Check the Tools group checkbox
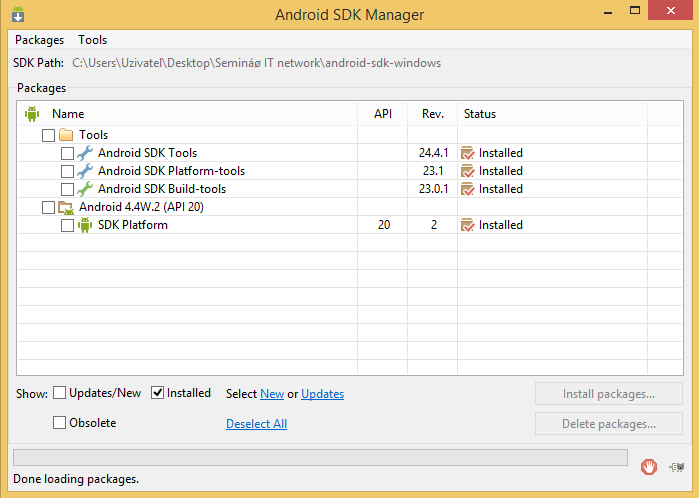Screen dimensions: 699x498 [48, 135]
